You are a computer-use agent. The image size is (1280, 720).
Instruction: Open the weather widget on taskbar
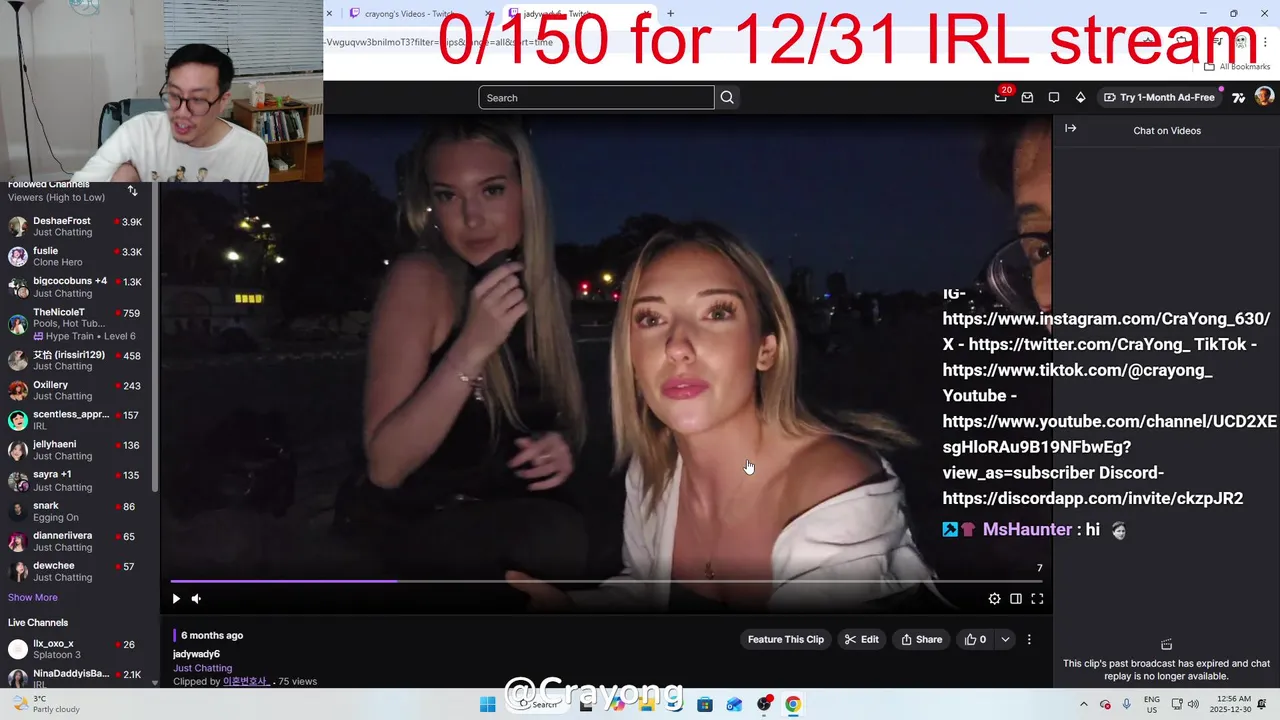click(43, 704)
